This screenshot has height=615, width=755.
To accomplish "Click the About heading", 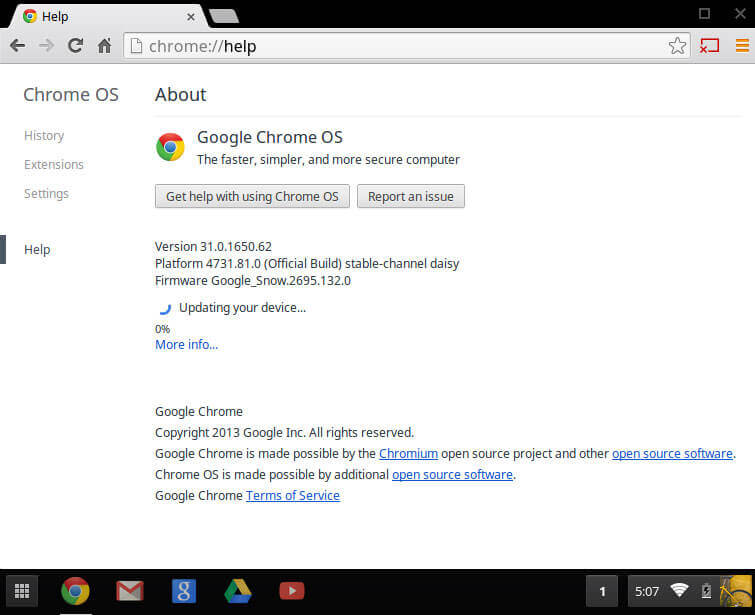I will [x=181, y=94].
